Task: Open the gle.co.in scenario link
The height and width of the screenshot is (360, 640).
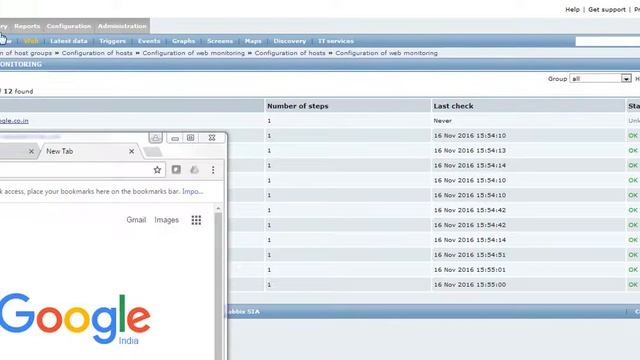Action: tap(14, 121)
